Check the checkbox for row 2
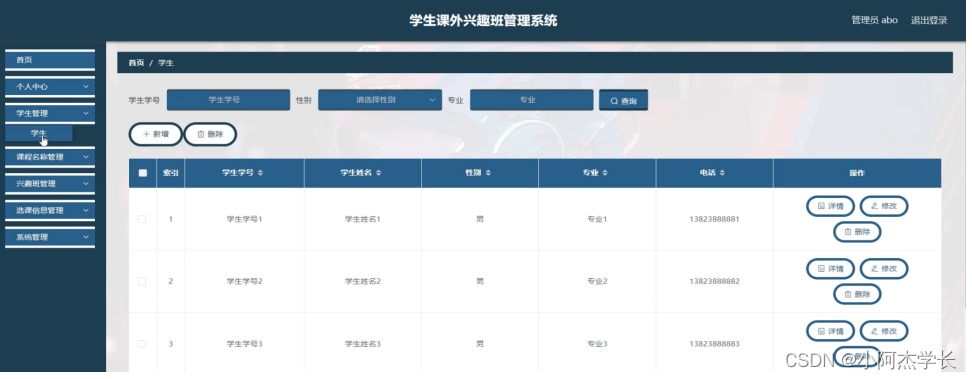Screen dimensions: 972x379 (142, 281)
